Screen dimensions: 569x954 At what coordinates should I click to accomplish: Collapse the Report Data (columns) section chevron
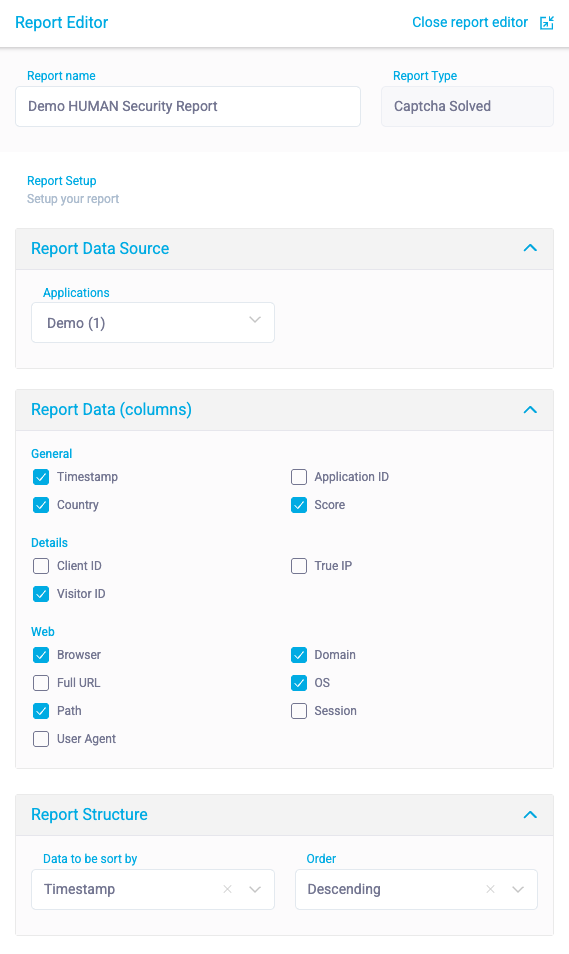530,410
